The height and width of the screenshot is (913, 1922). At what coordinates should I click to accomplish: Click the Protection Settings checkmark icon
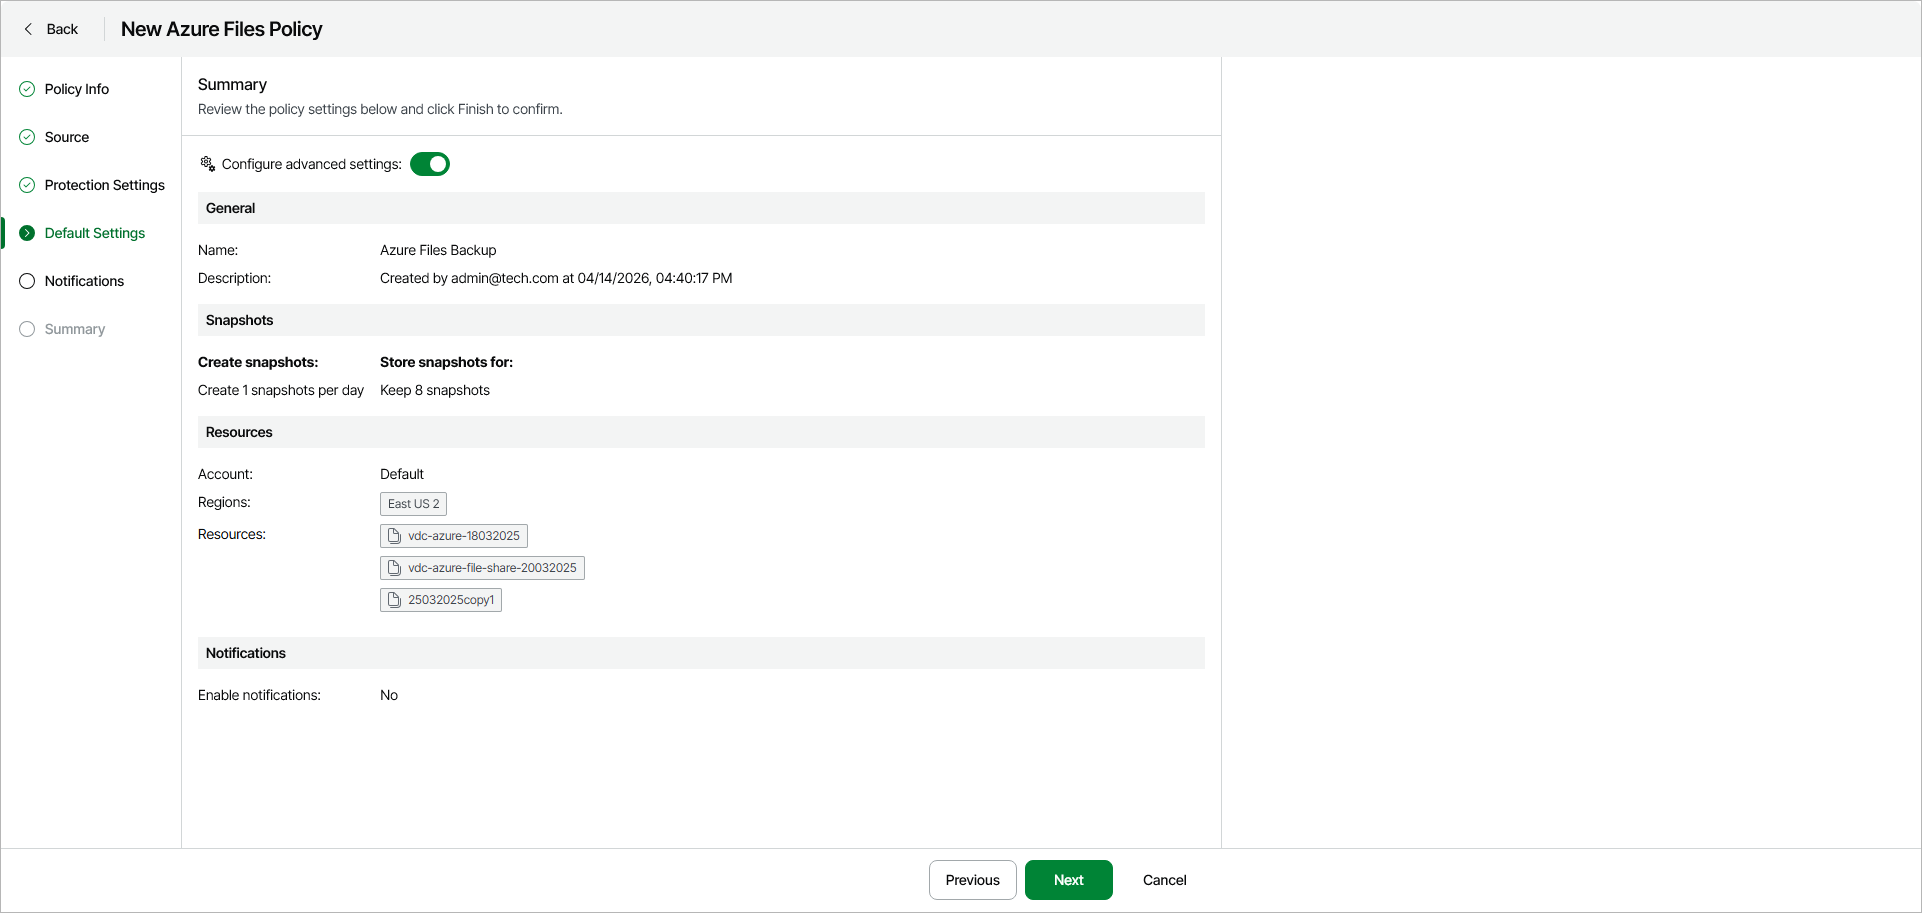27,185
